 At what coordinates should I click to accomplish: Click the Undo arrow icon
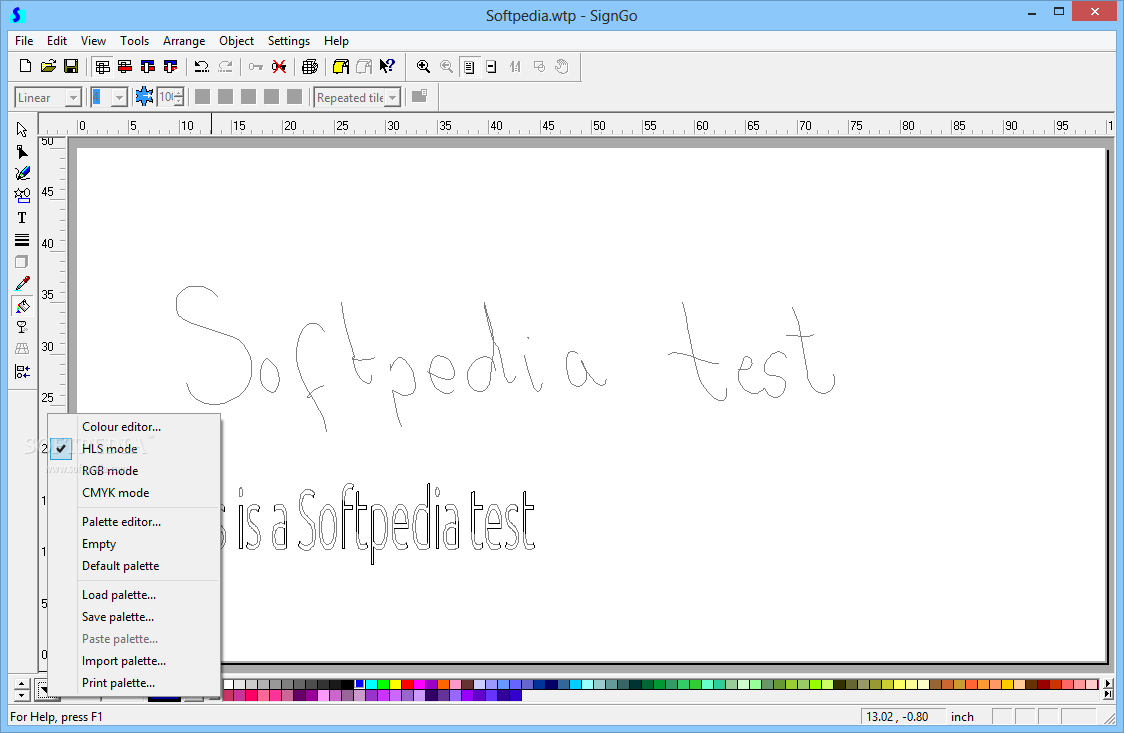click(201, 67)
